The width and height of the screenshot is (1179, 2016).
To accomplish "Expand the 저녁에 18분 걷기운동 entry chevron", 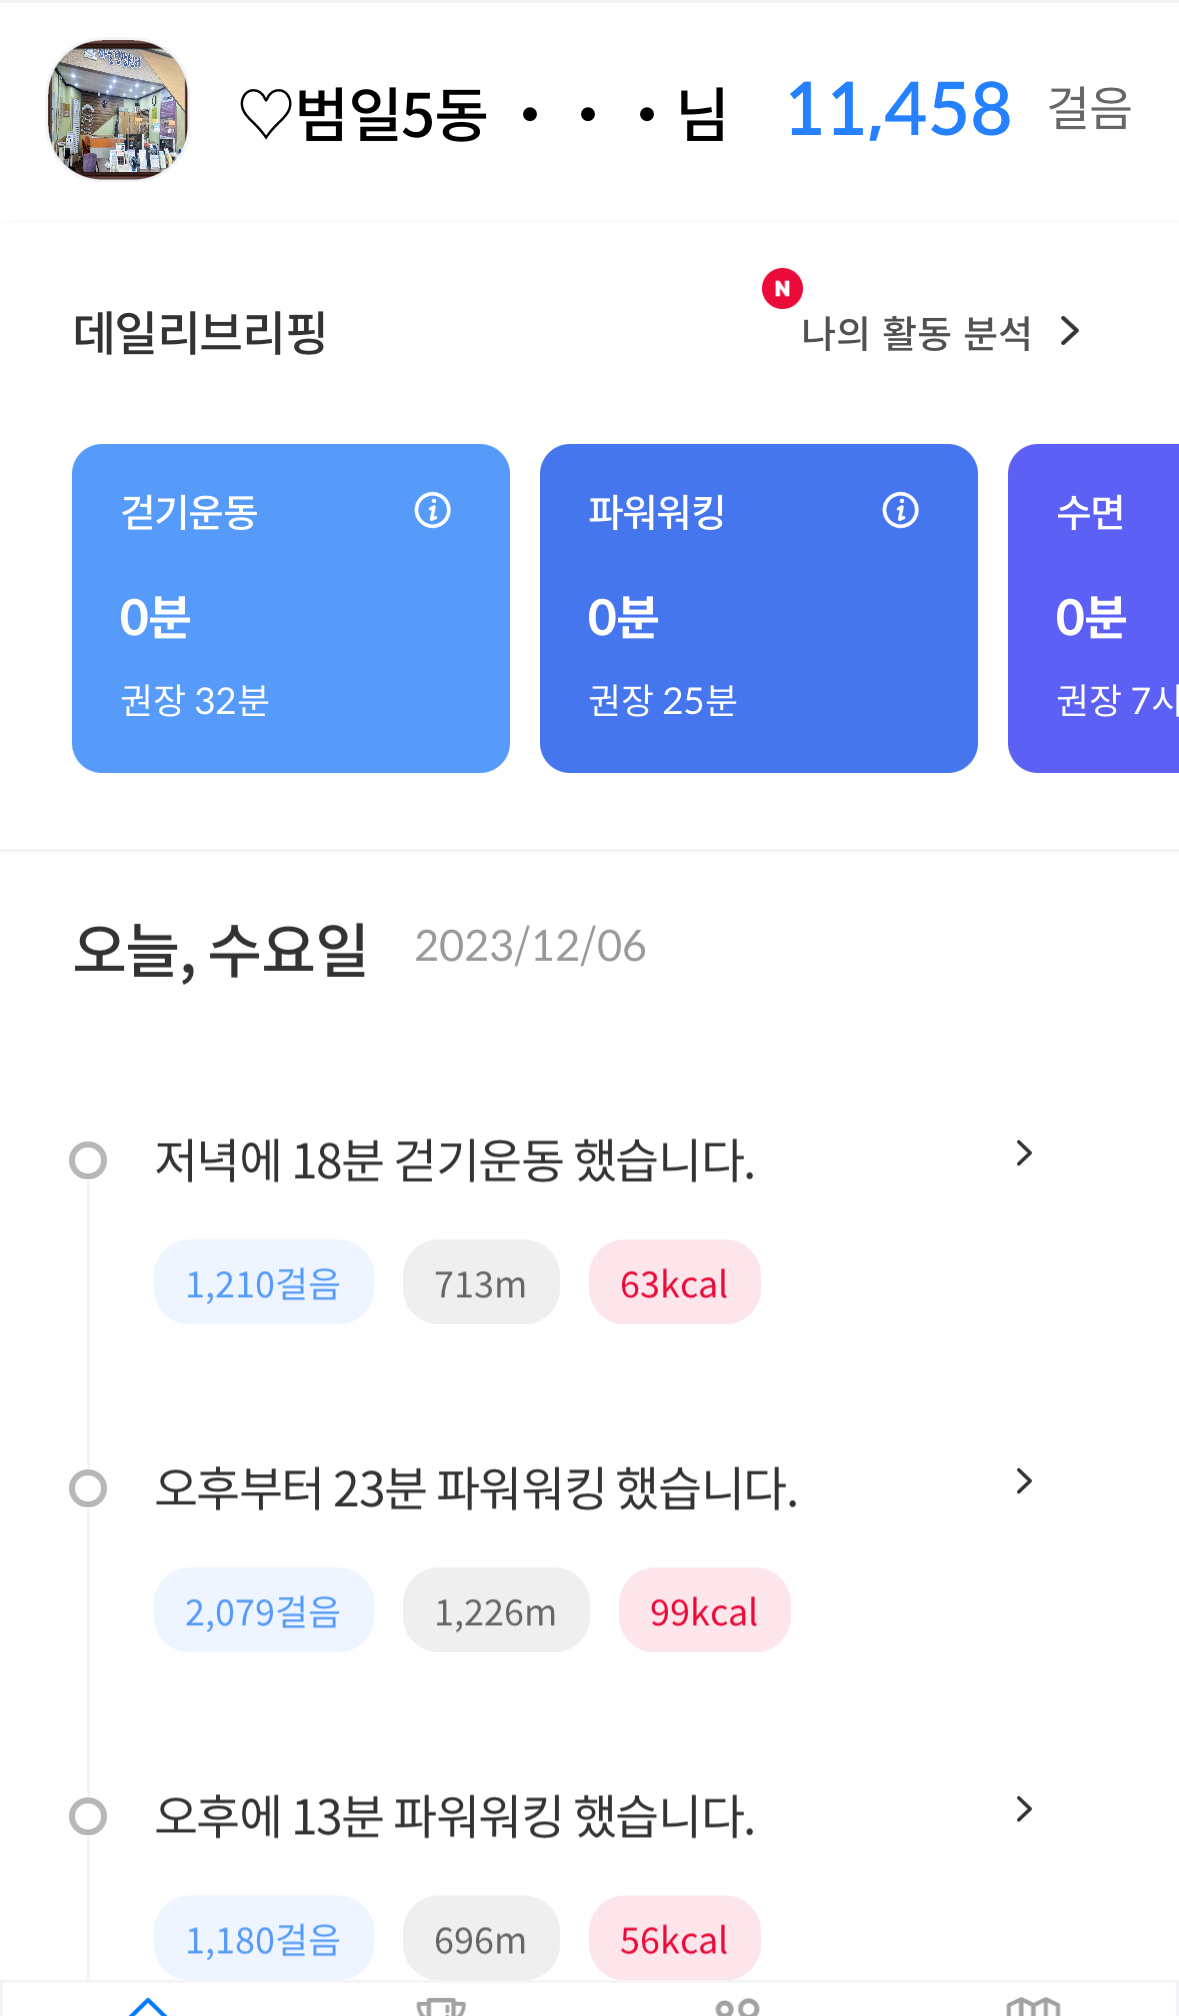I will (x=1023, y=1154).
